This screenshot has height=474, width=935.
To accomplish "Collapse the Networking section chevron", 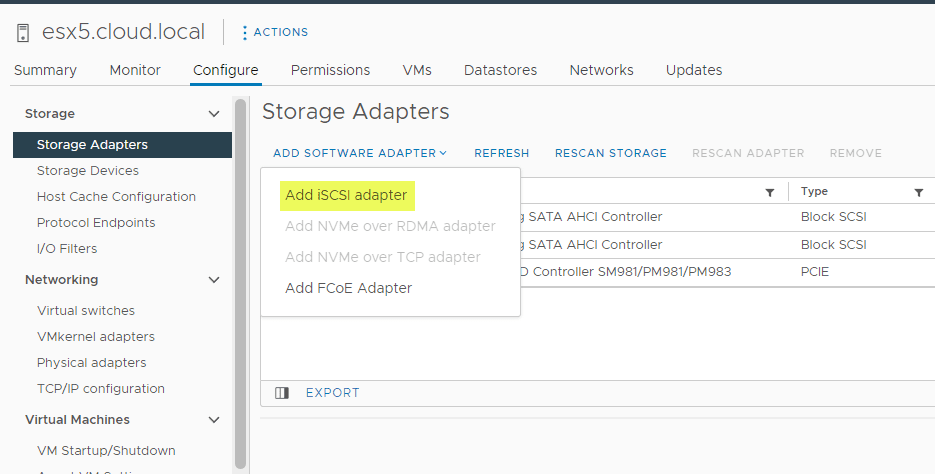I will 214,280.
